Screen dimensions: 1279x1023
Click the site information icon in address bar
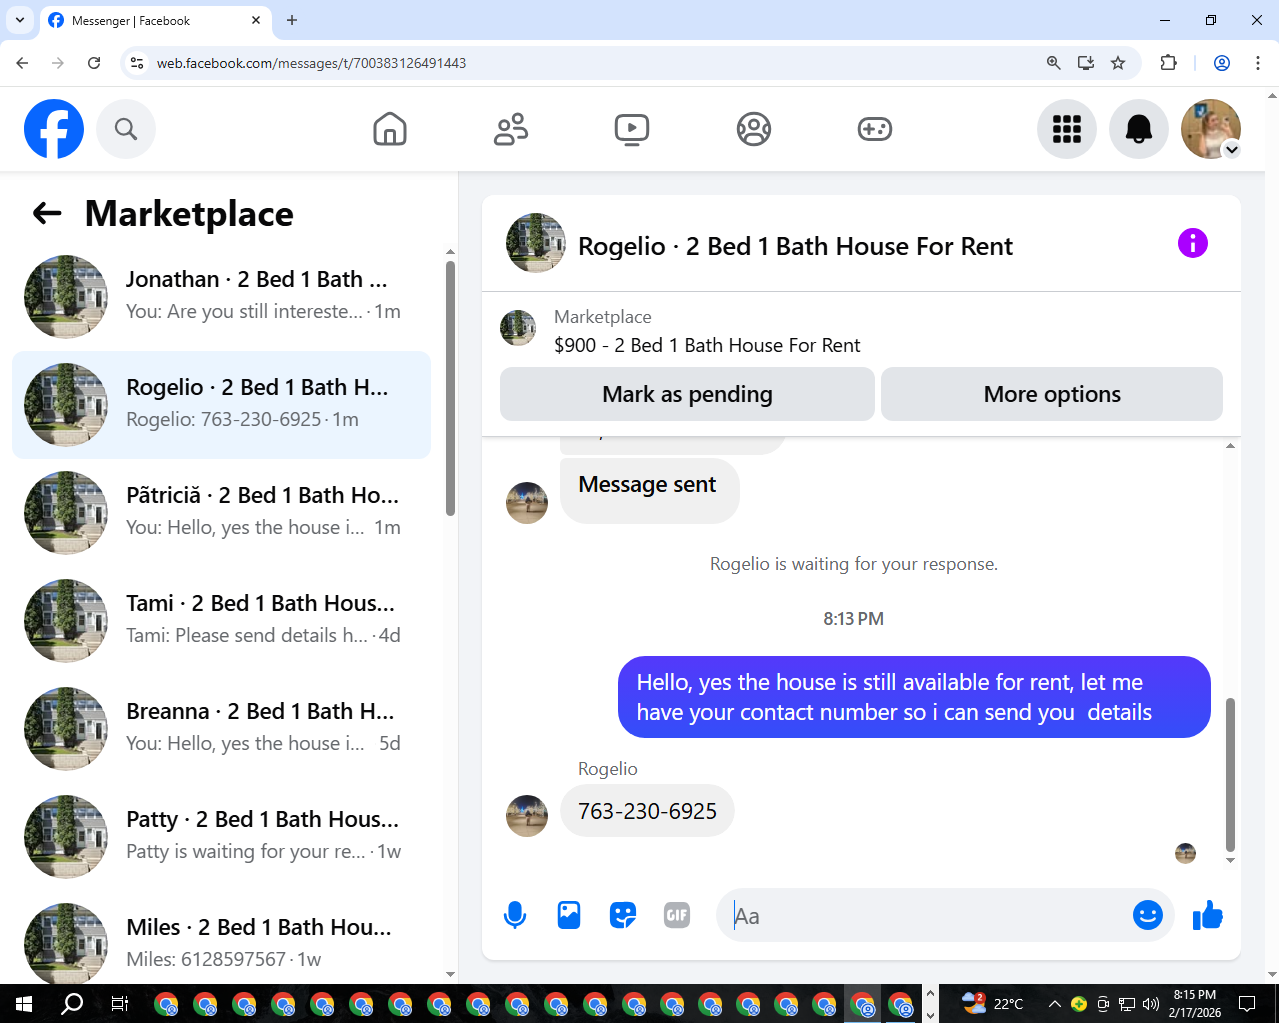tap(137, 63)
